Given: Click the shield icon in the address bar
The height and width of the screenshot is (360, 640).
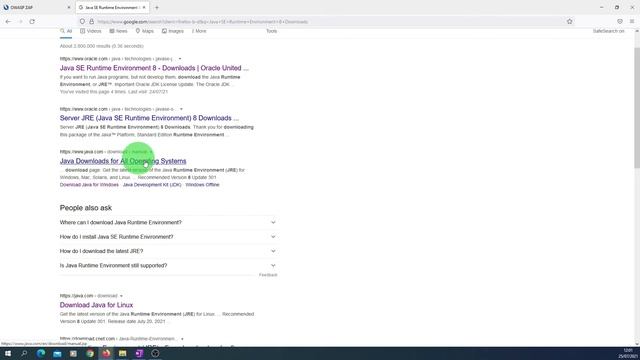Looking at the screenshot, I should tap(82, 22).
